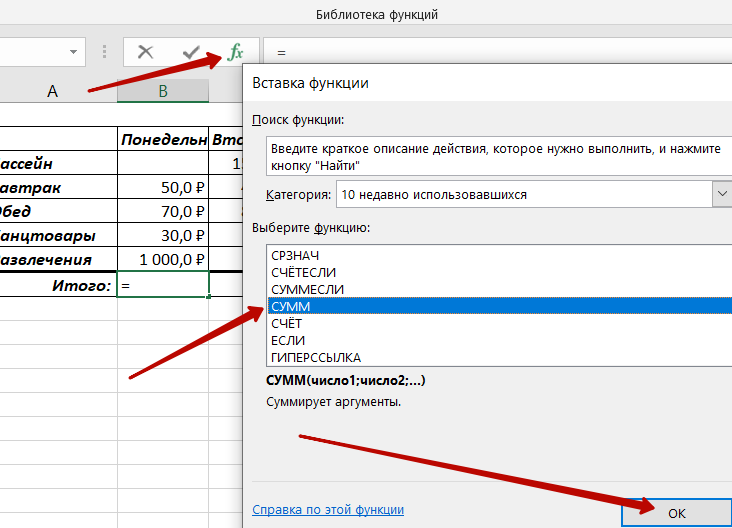Viewport: 732px width, 528px height.
Task: Expand the Name Box dropdown arrow
Action: point(73,52)
